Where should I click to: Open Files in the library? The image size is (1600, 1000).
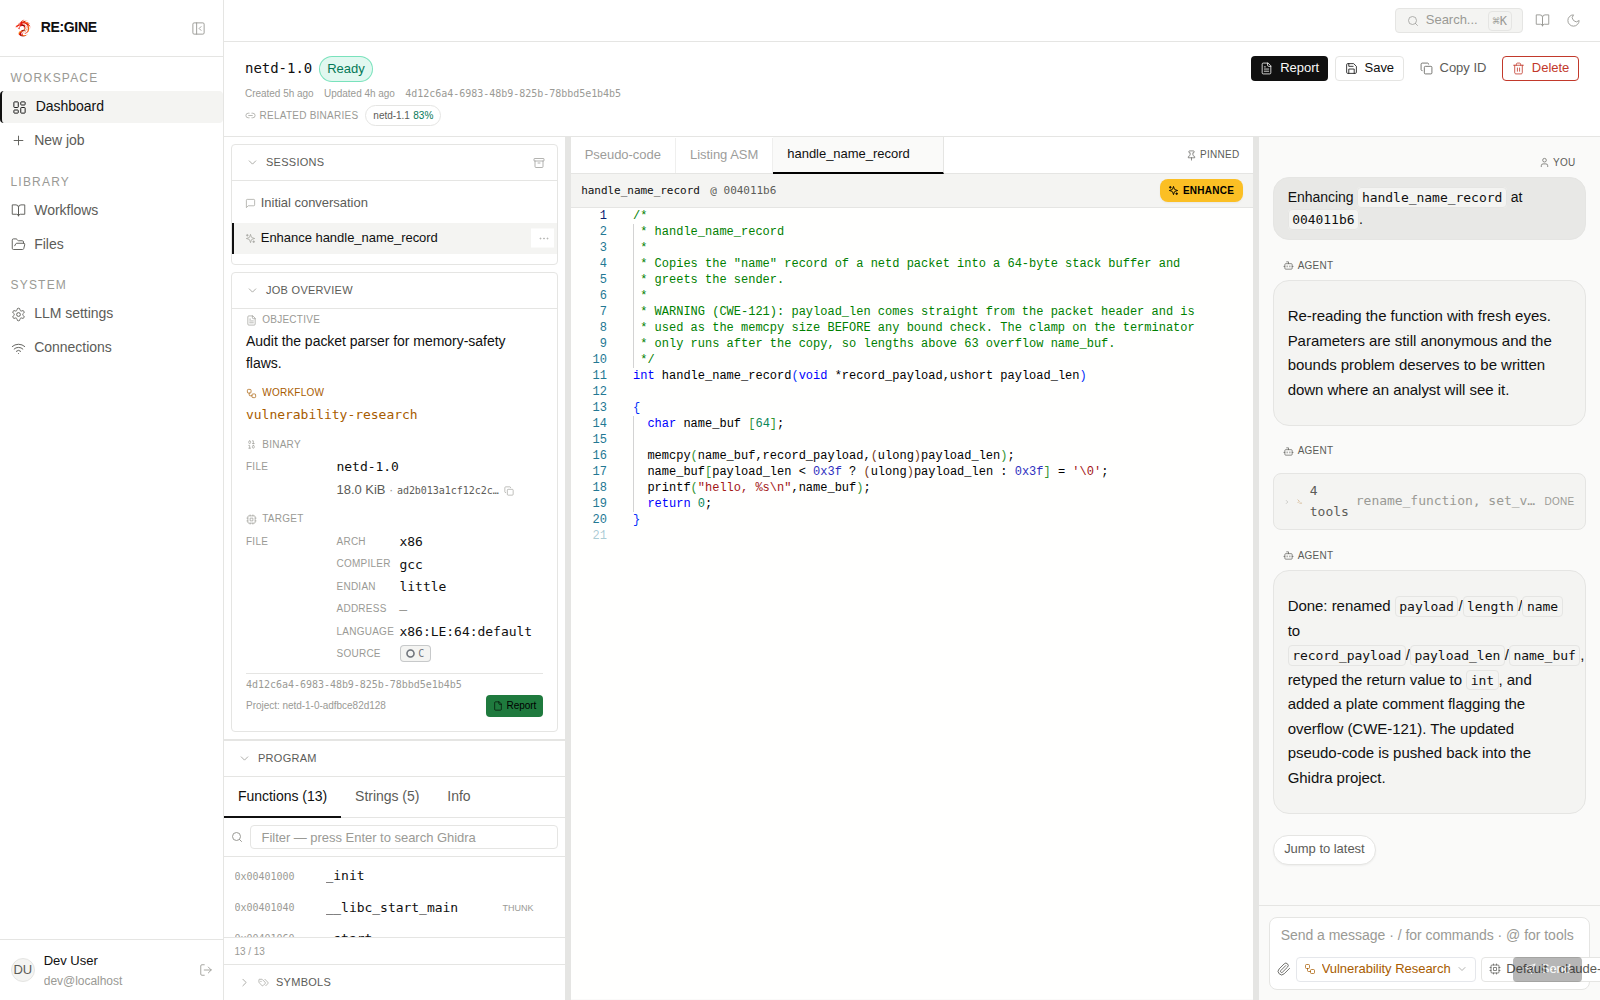point(111,244)
